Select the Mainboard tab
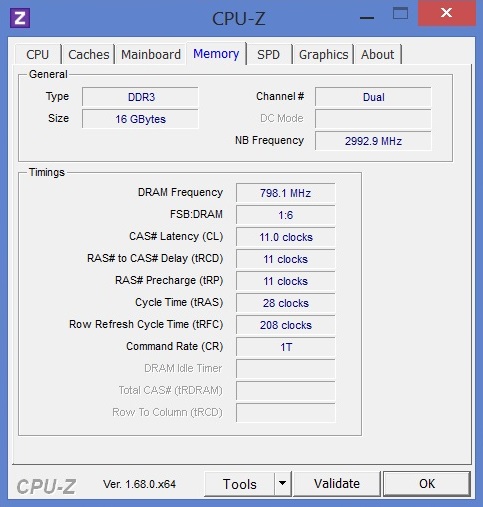Screen dimensions: 483x507 pyautogui.click(x=151, y=54)
